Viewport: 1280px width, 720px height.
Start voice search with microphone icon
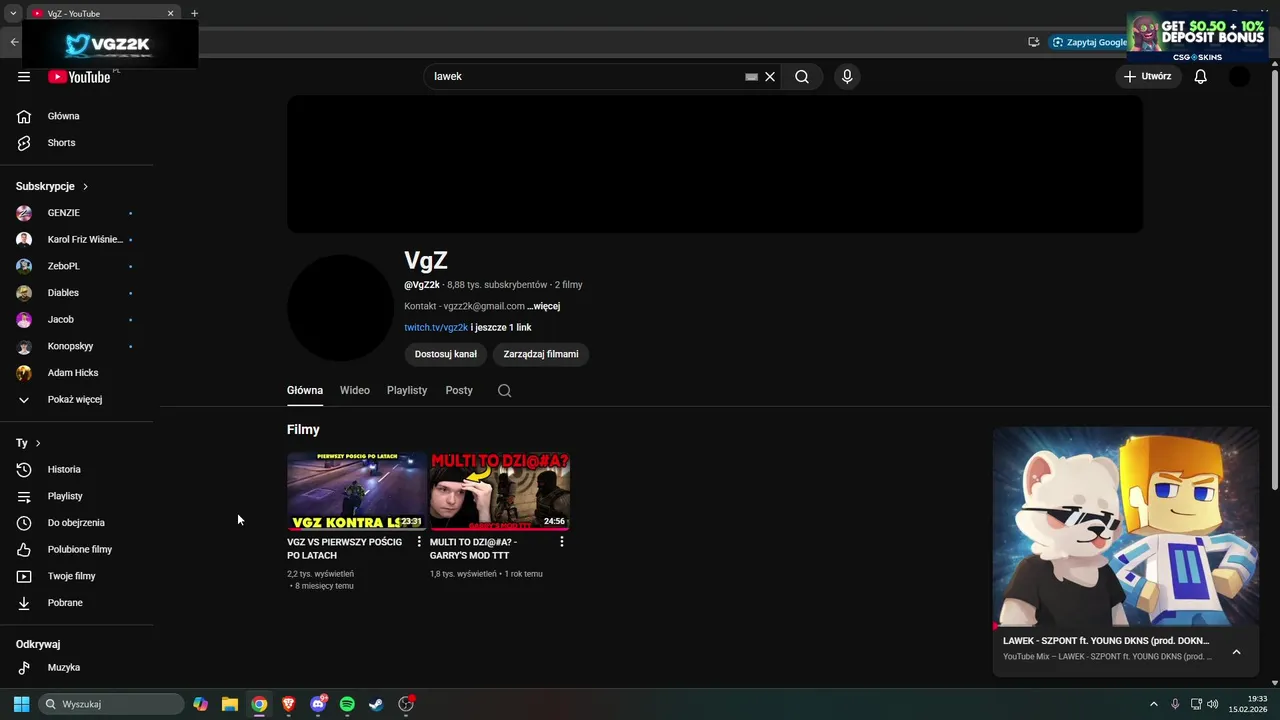(847, 77)
